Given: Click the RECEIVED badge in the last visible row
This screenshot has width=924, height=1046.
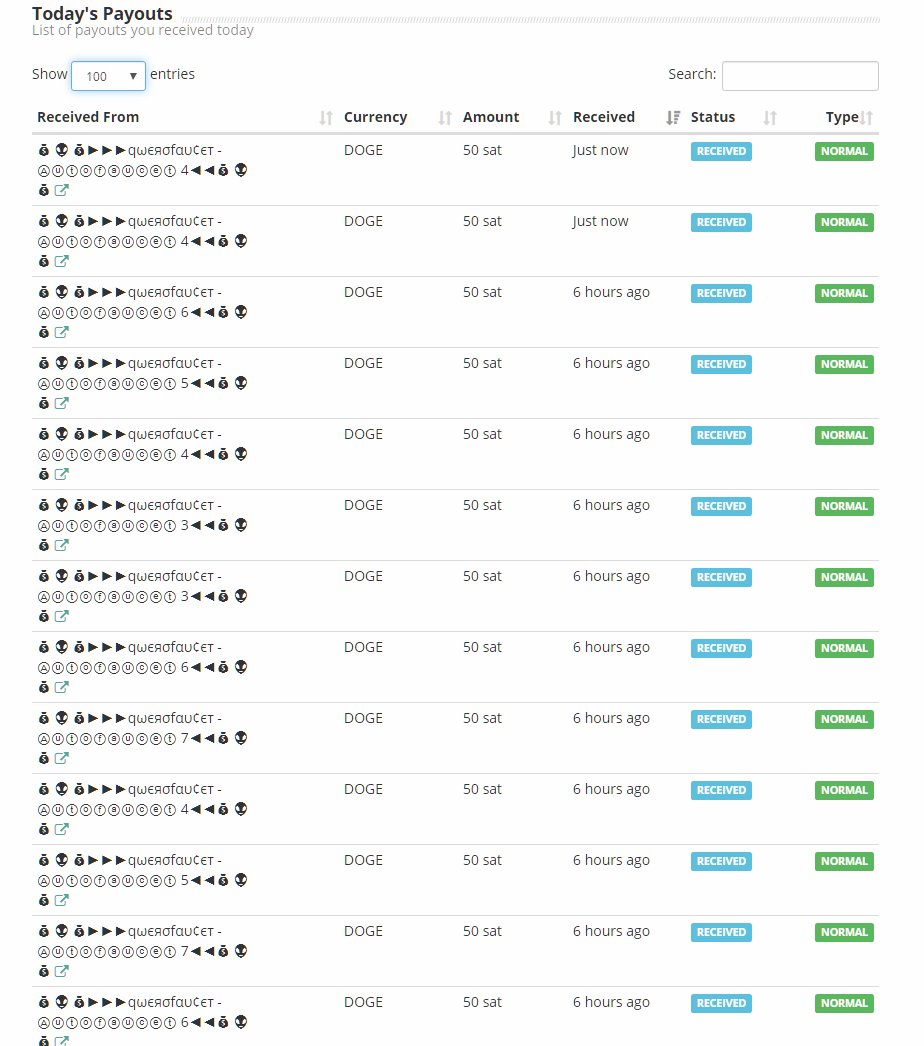Looking at the screenshot, I should coord(721,1004).
